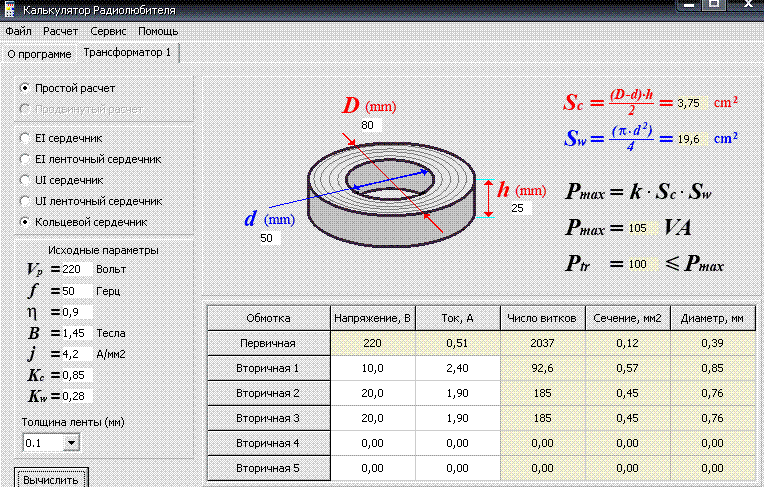The width and height of the screenshot is (766, 488).
Task: Open the Помощь menu
Action: [157, 32]
